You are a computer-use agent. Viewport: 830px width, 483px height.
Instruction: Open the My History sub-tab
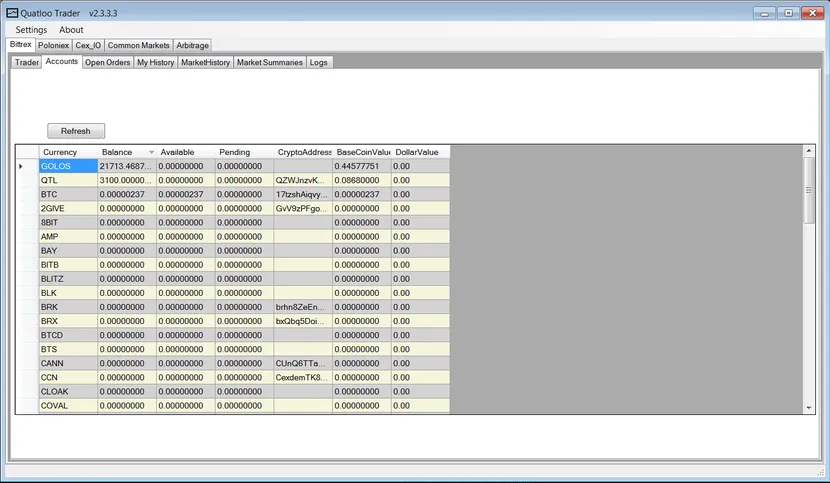coord(156,62)
